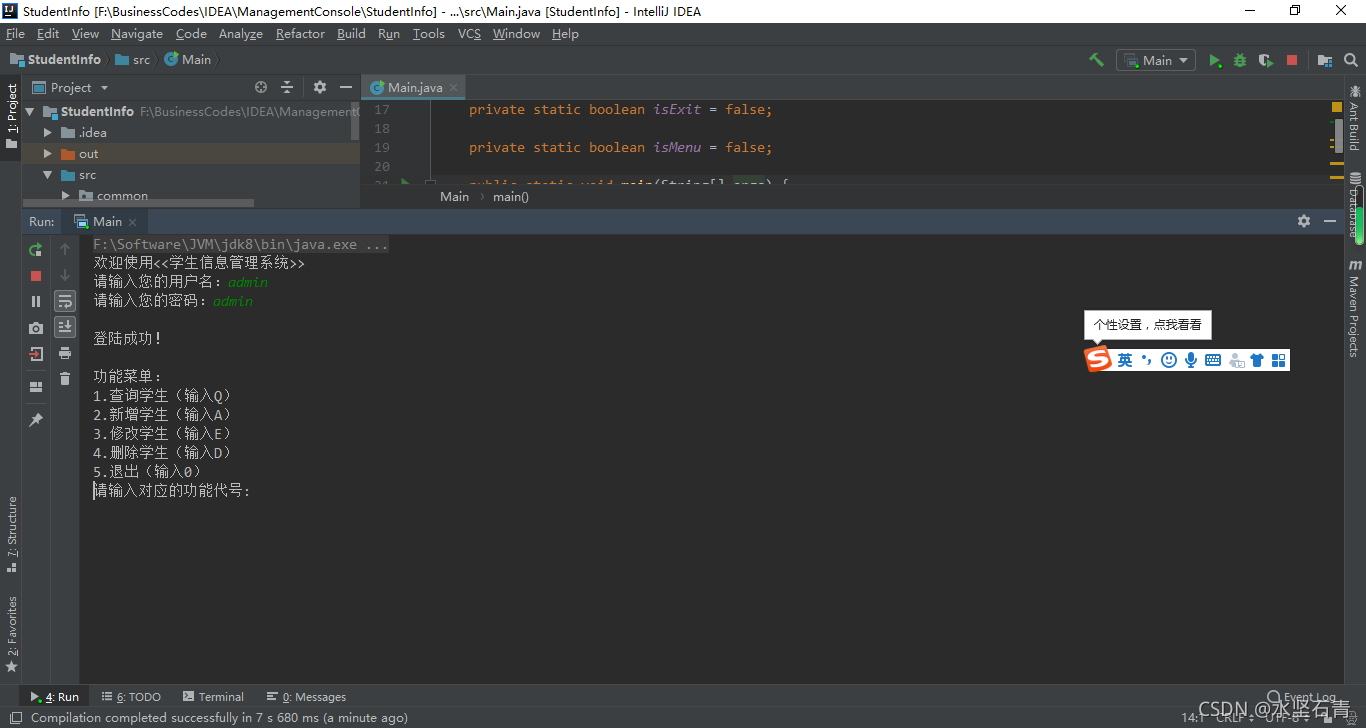Open Sogou emoji panel icon
The width and height of the screenshot is (1366, 728).
point(1169,360)
